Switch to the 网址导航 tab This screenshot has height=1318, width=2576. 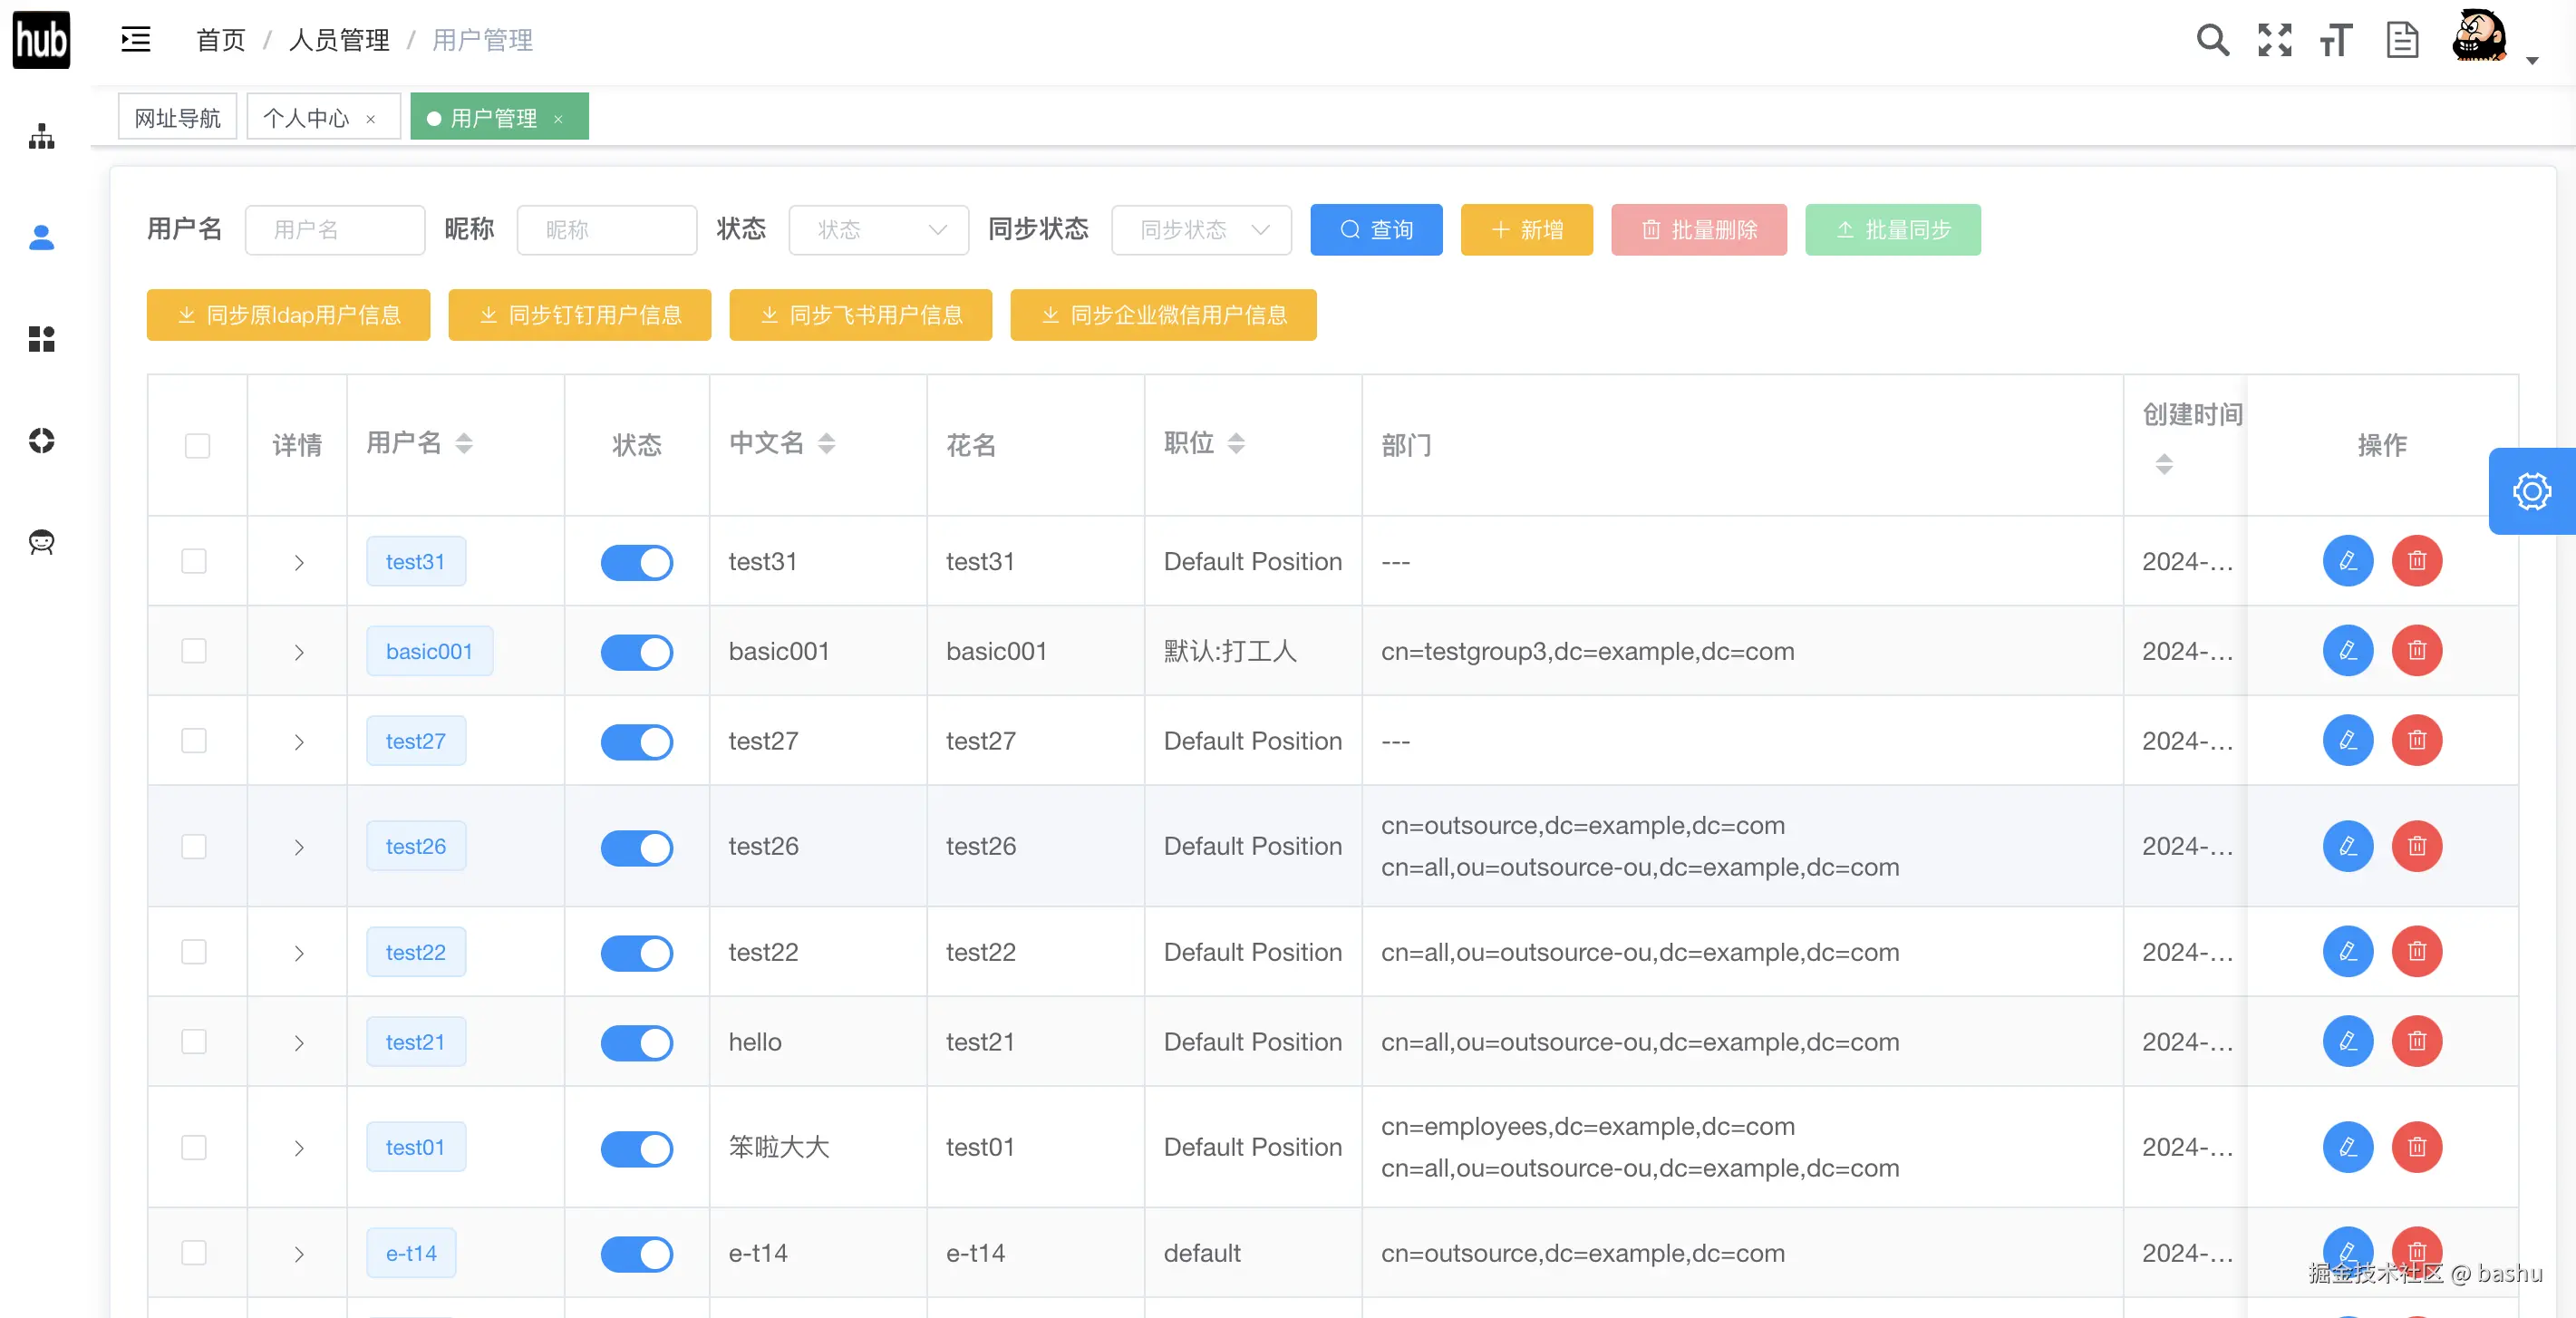(x=178, y=118)
